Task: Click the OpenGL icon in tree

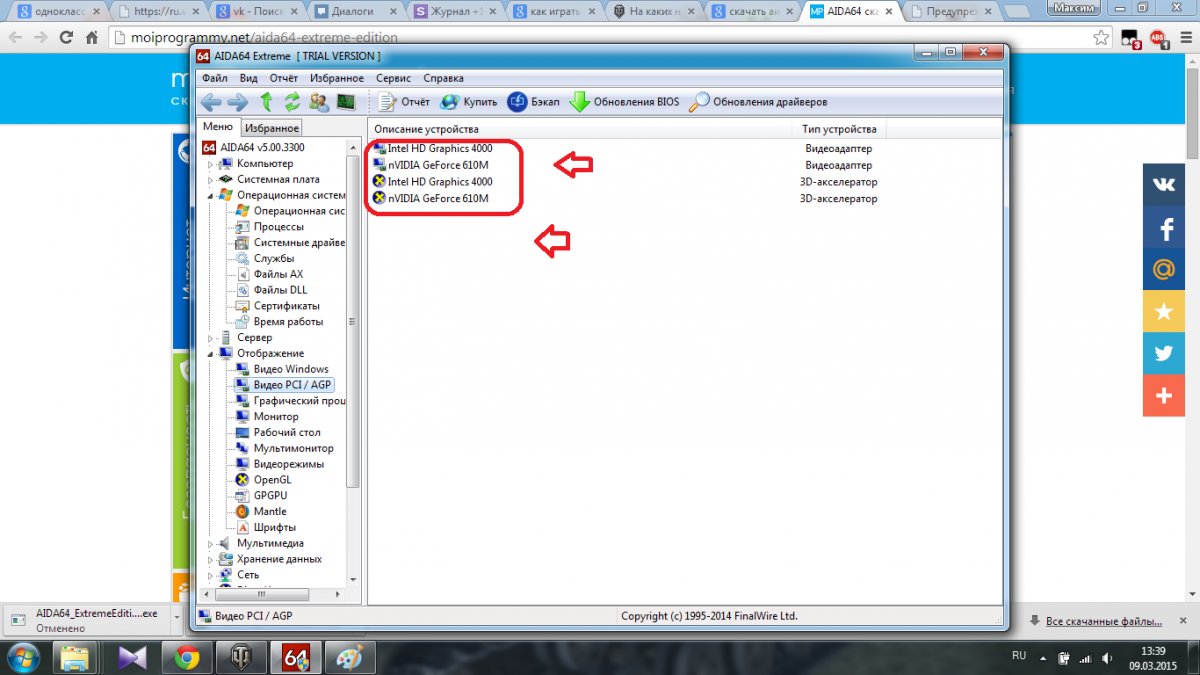Action: coord(242,480)
